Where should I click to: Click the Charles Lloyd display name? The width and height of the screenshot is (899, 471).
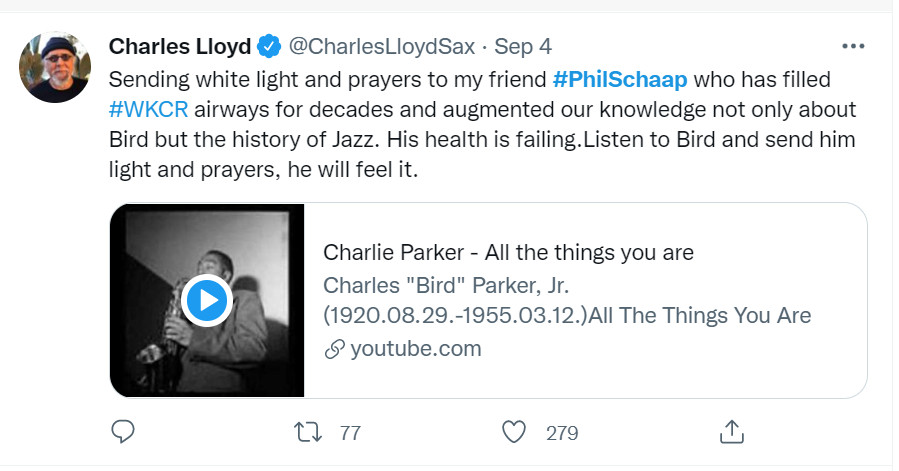point(179,46)
